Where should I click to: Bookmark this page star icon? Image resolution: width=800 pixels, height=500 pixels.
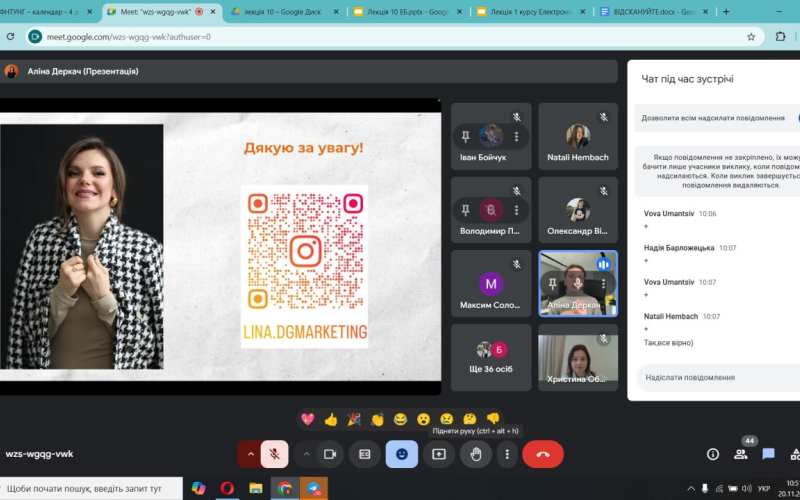(751, 37)
